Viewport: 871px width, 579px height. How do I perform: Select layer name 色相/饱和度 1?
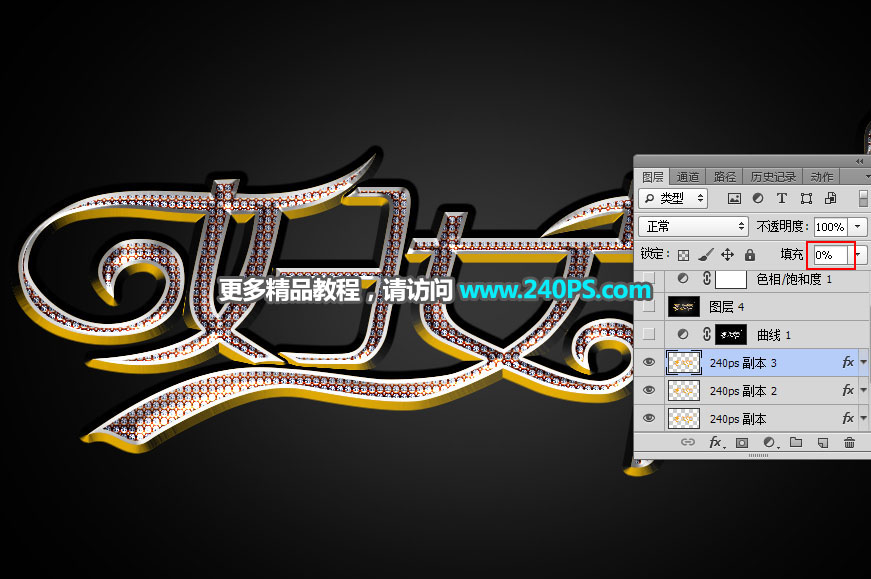tap(794, 279)
